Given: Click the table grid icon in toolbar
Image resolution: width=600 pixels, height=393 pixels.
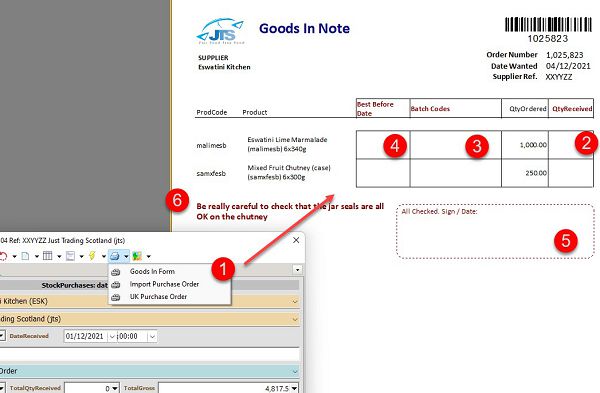Looking at the screenshot, I should tap(47, 256).
